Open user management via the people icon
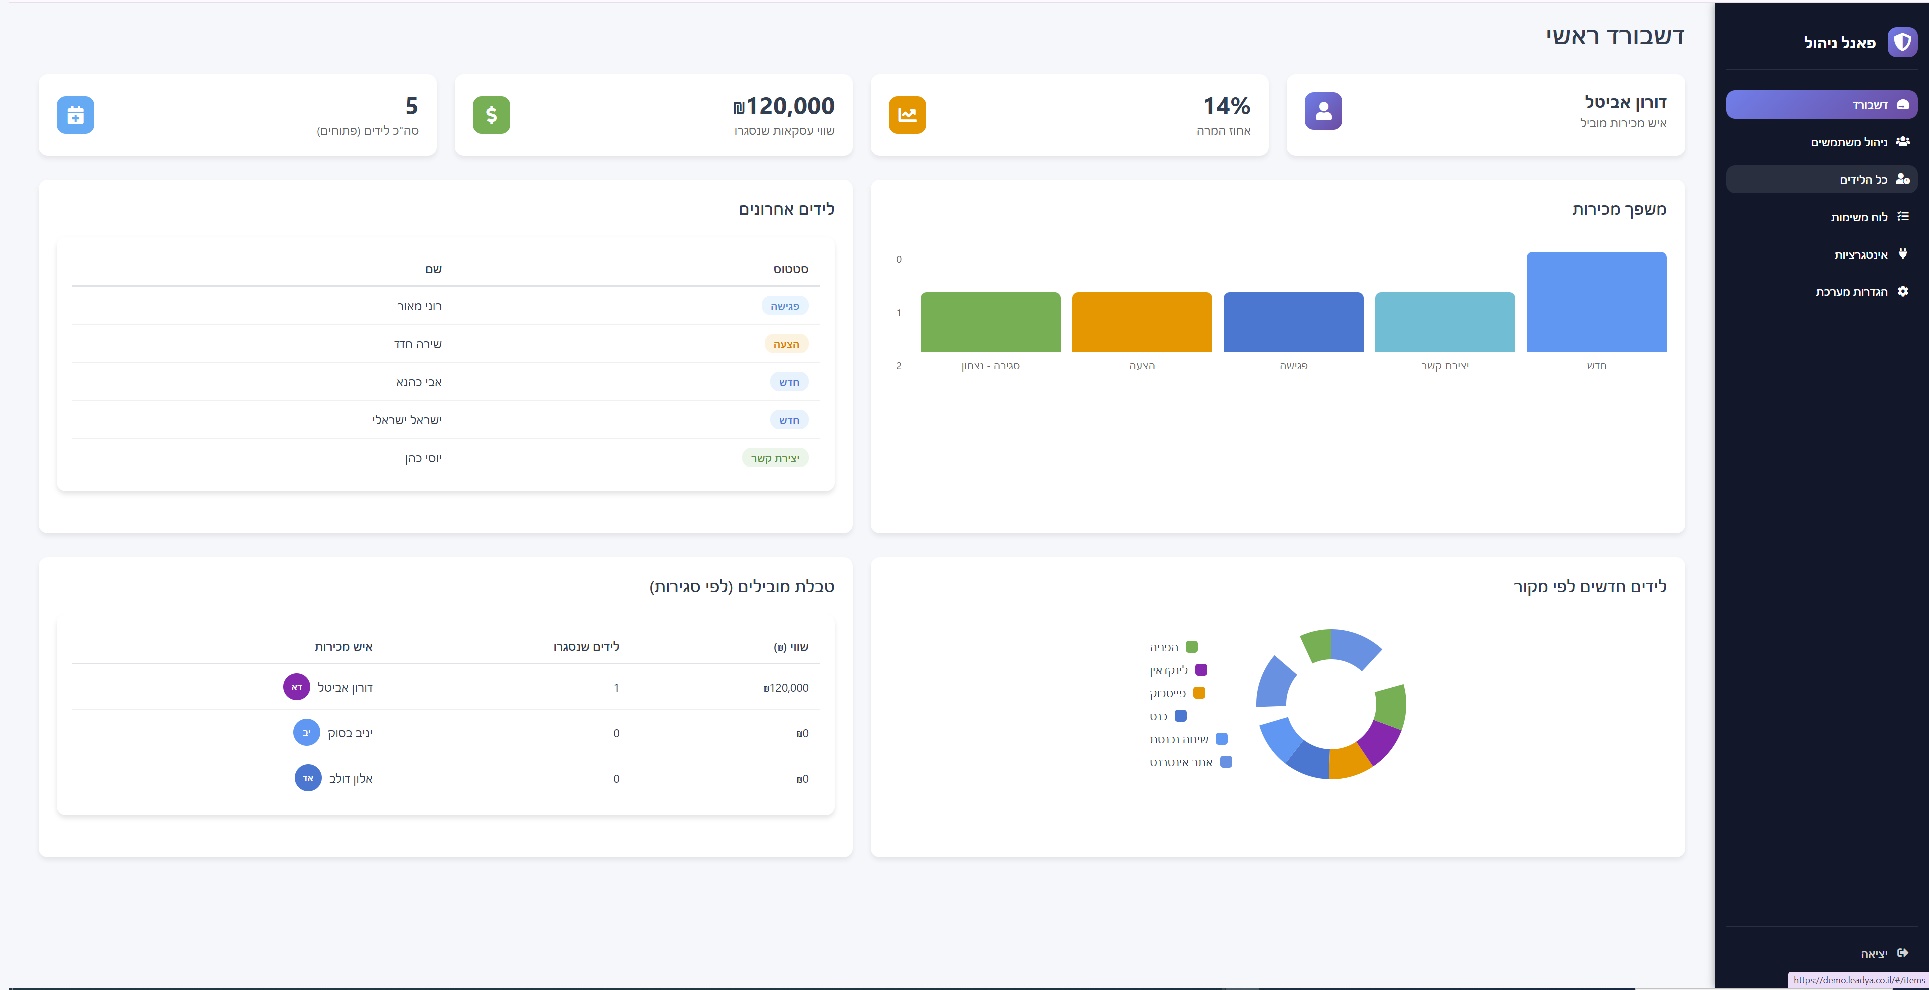This screenshot has height=990, width=1929. coord(1902,142)
